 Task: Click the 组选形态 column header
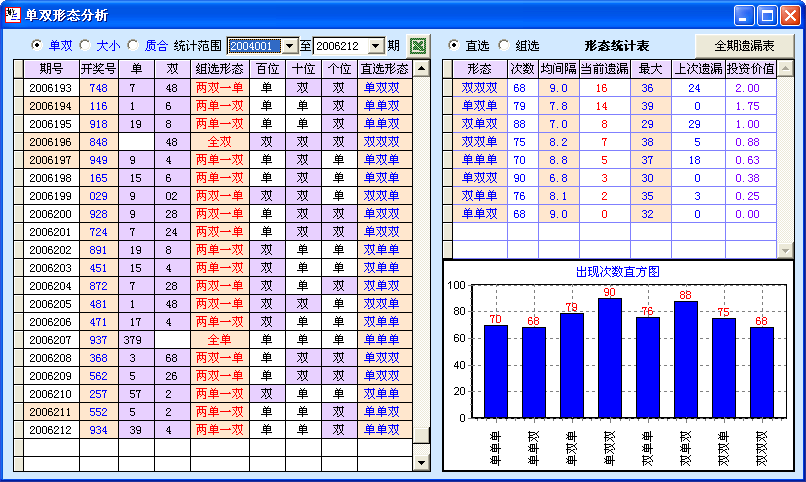tap(220, 68)
